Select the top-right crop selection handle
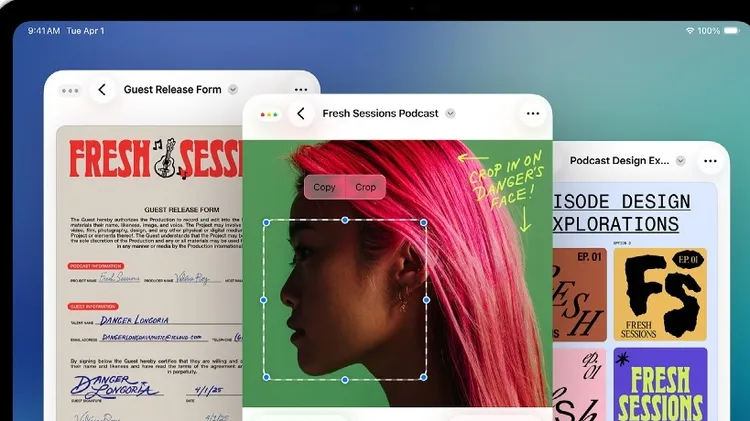The image size is (750, 421). point(423,222)
